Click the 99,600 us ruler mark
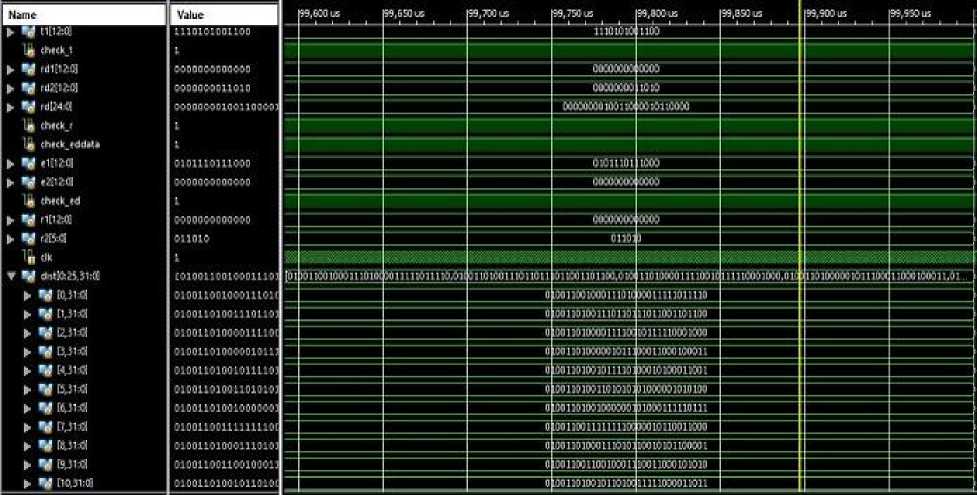This screenshot has width=977, height=495. point(319,13)
